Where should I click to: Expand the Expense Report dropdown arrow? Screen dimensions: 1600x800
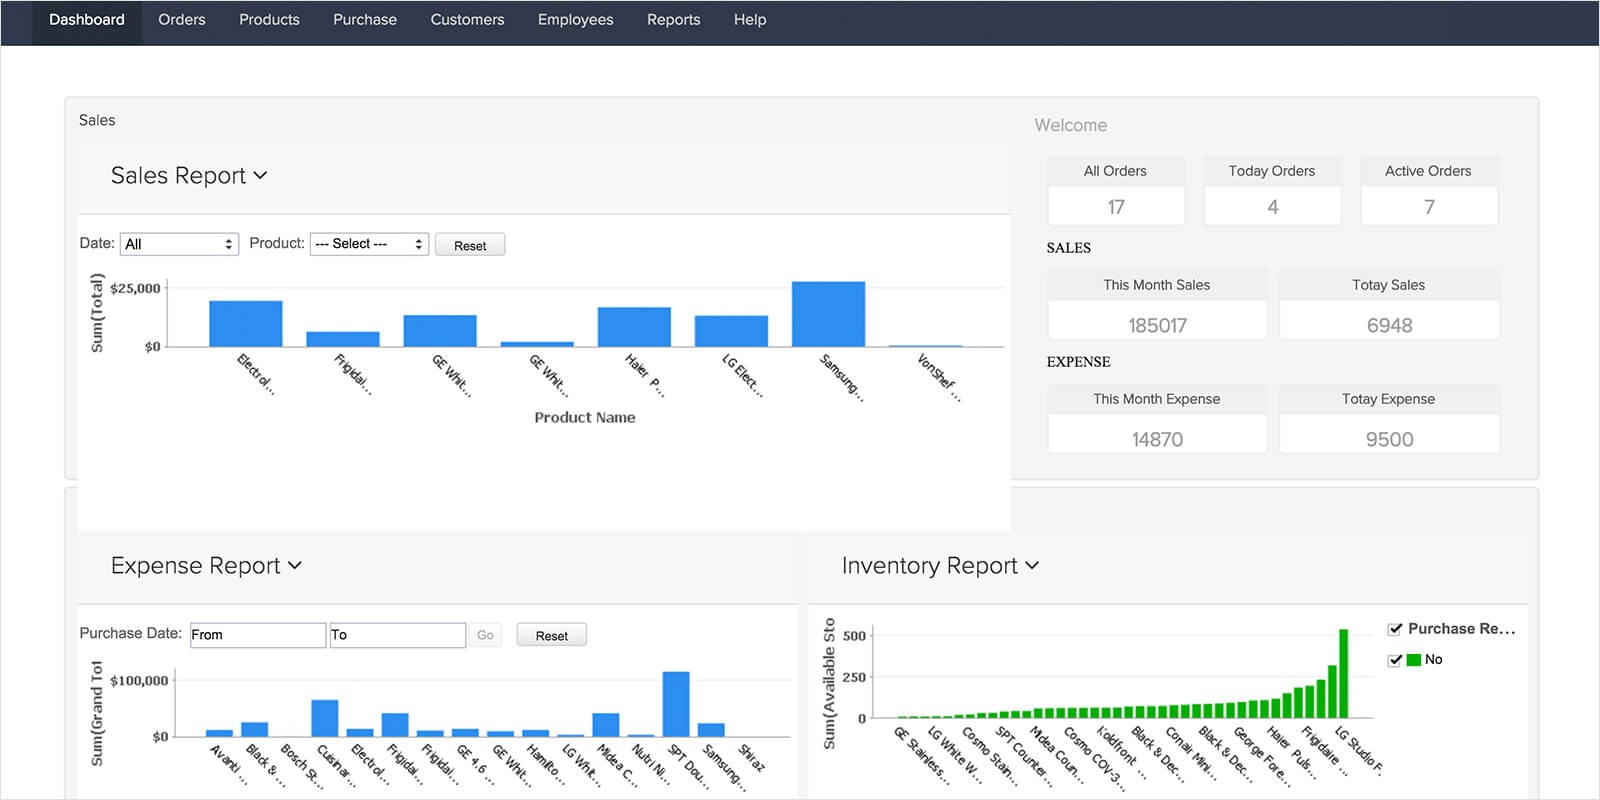pos(295,565)
